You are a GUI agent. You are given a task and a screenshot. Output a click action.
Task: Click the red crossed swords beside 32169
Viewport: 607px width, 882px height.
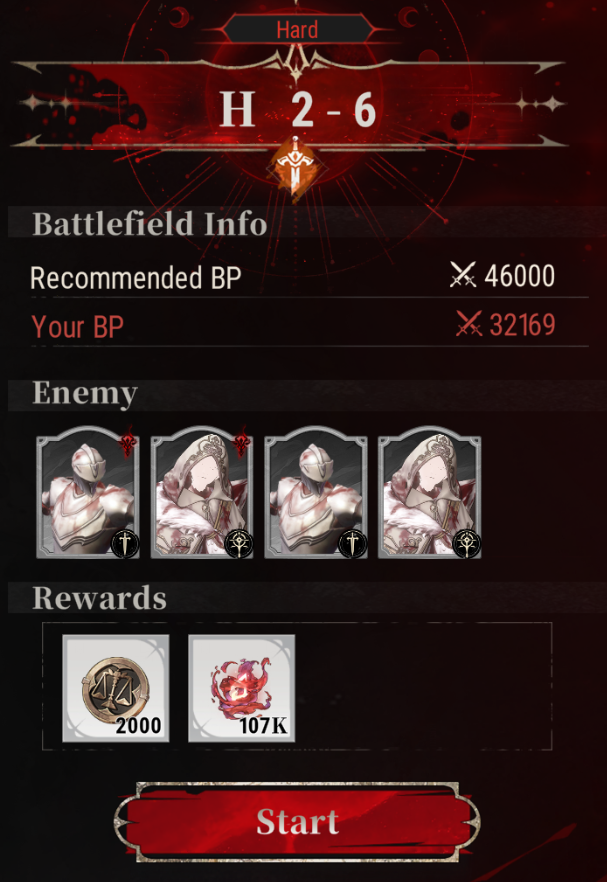[x=468, y=325]
